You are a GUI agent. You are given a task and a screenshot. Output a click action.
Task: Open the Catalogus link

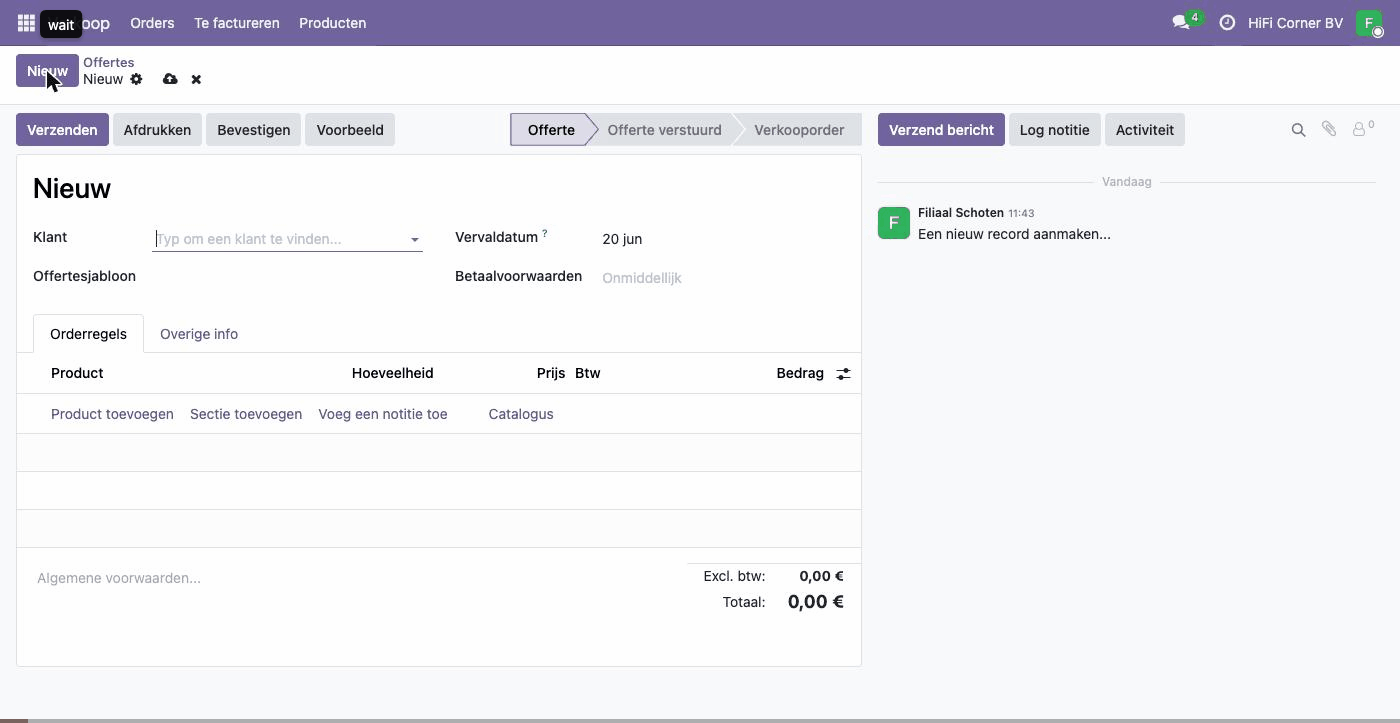click(x=521, y=414)
